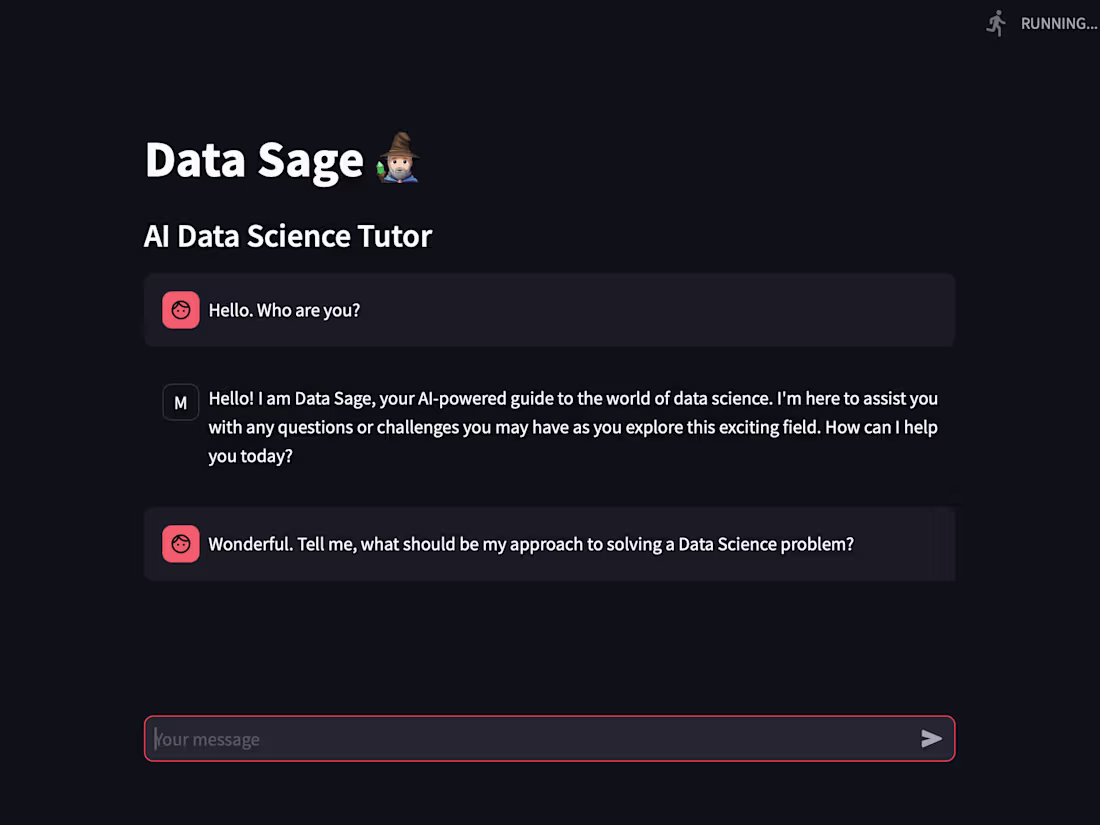Click the paper-plane submit icon in the message bar
1100x825 pixels.
[931, 739]
